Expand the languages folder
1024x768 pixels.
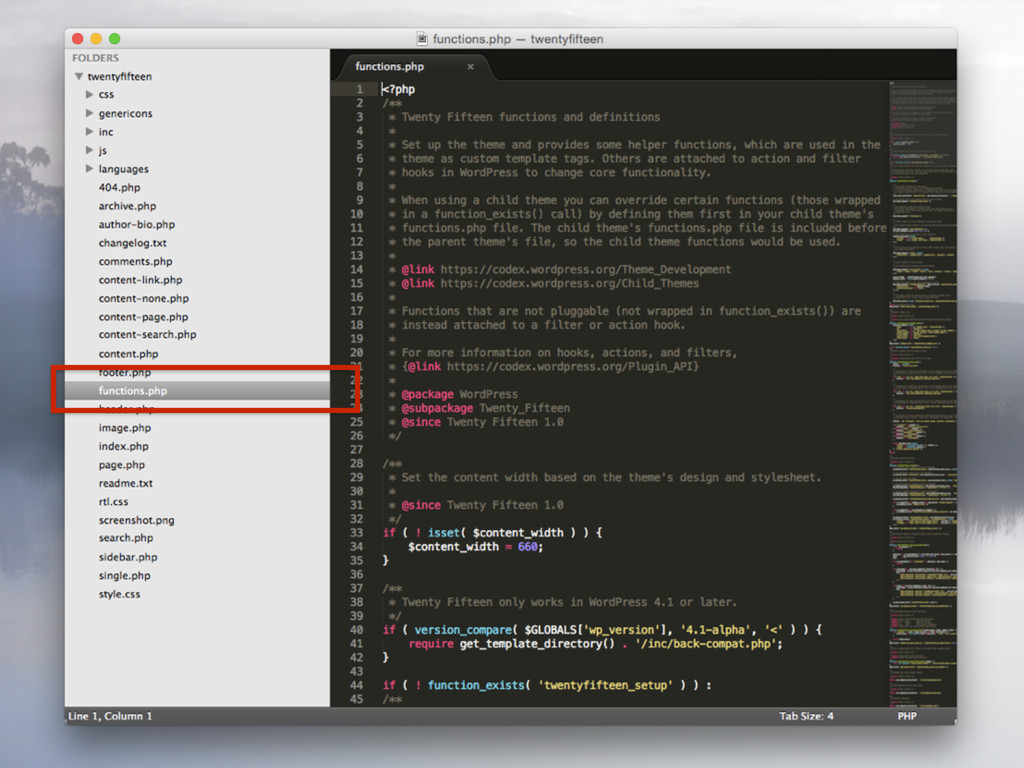[90, 169]
